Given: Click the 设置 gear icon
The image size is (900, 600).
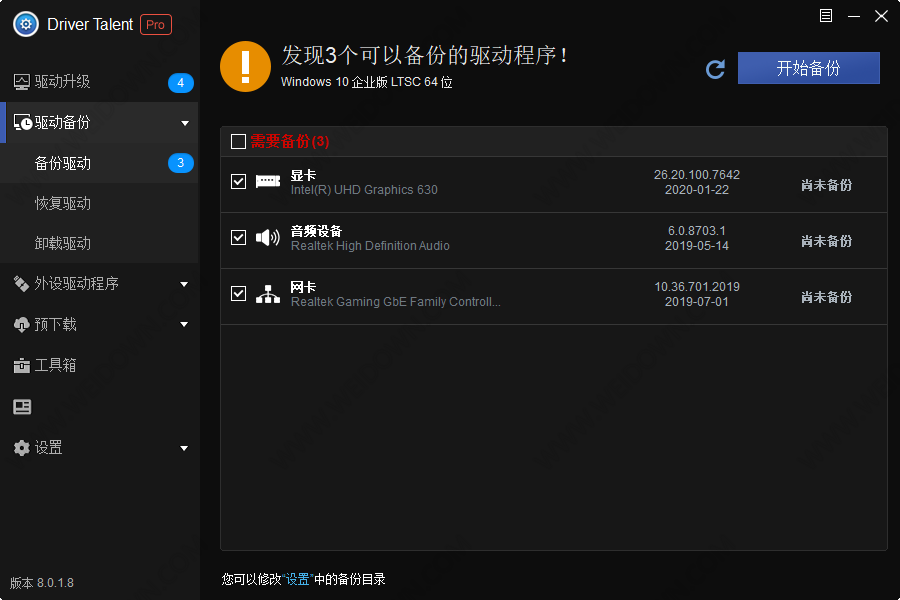Looking at the screenshot, I should click(21, 448).
